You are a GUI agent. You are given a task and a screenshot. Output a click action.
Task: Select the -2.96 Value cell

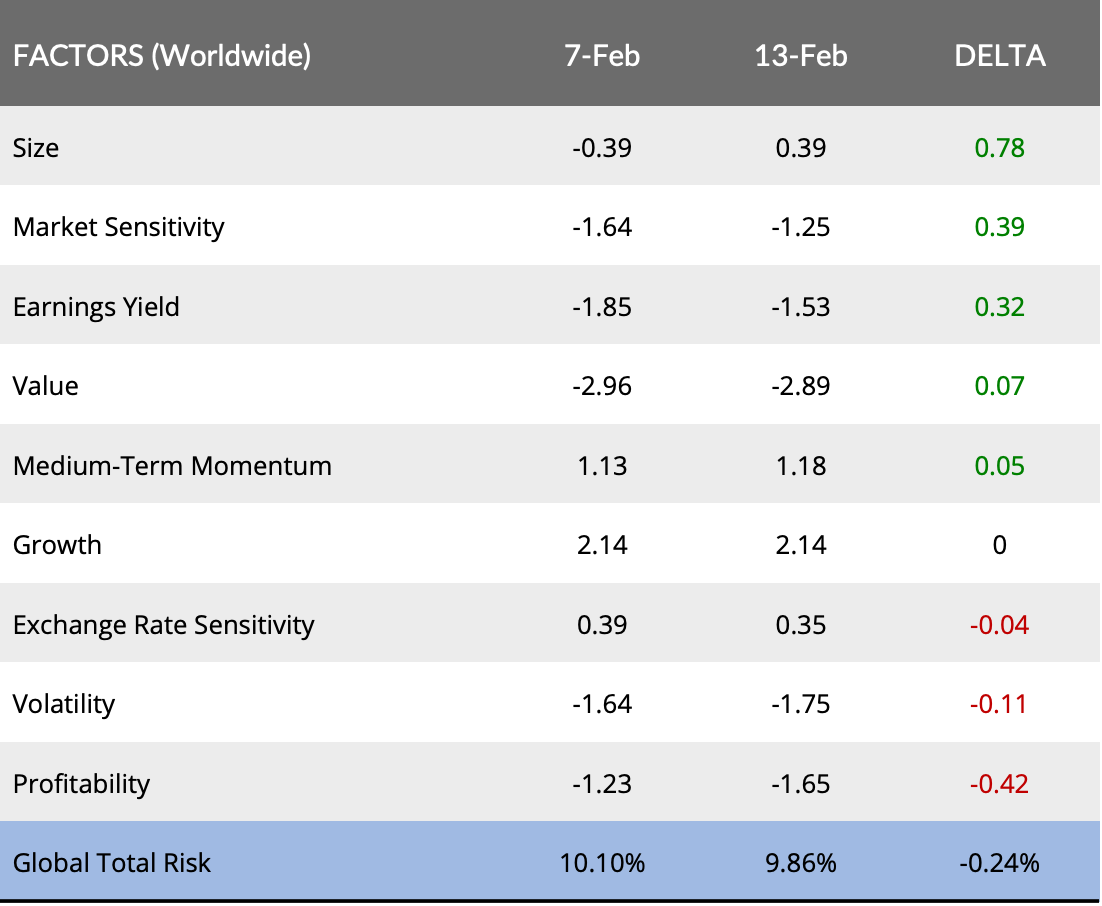[x=602, y=386]
